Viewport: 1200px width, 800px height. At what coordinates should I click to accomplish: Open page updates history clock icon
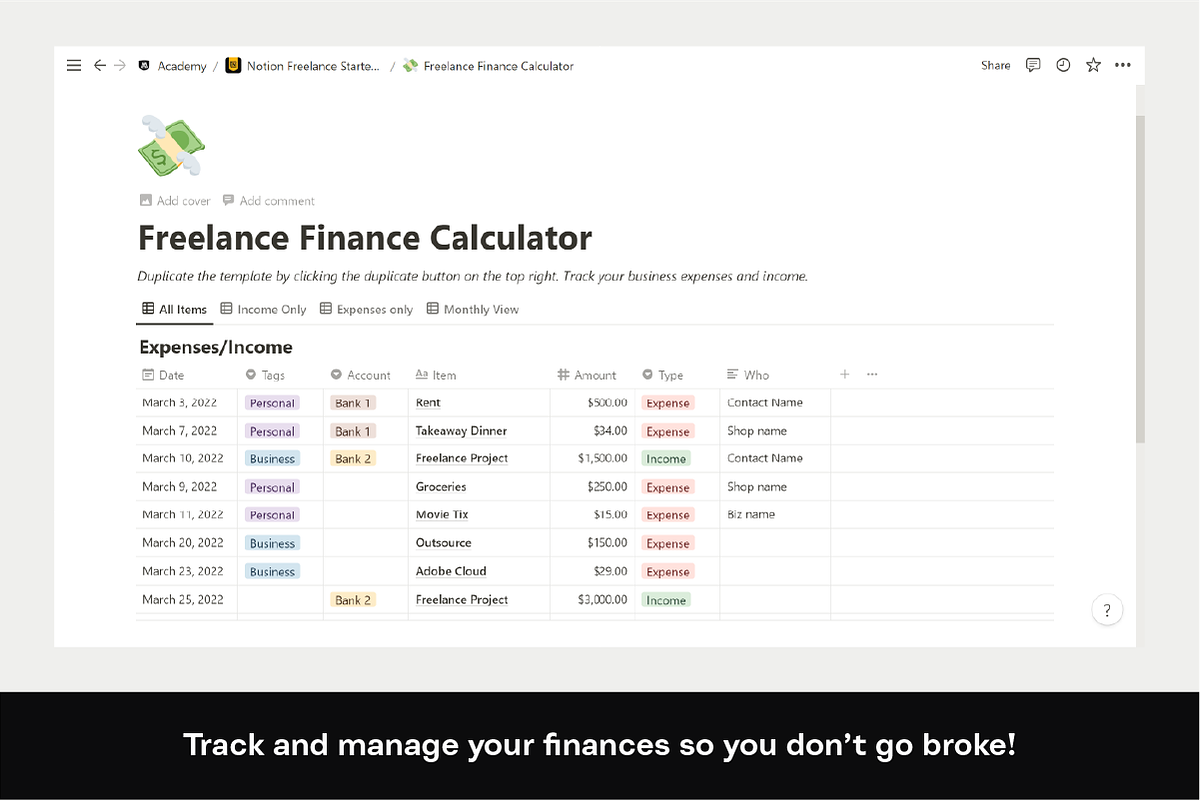click(x=1063, y=65)
